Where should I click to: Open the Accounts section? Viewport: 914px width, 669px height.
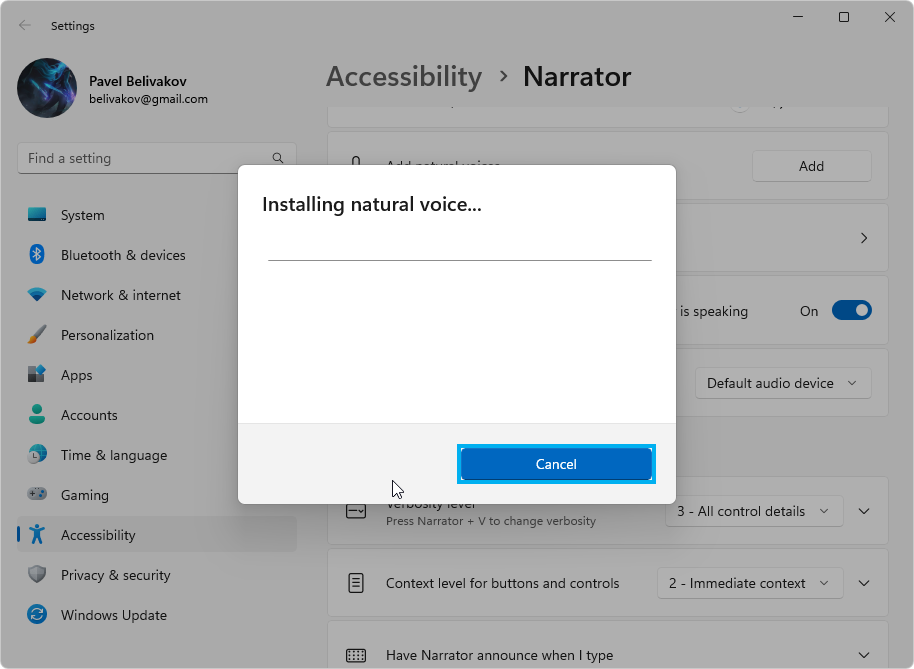pyautogui.click(x=157, y=415)
